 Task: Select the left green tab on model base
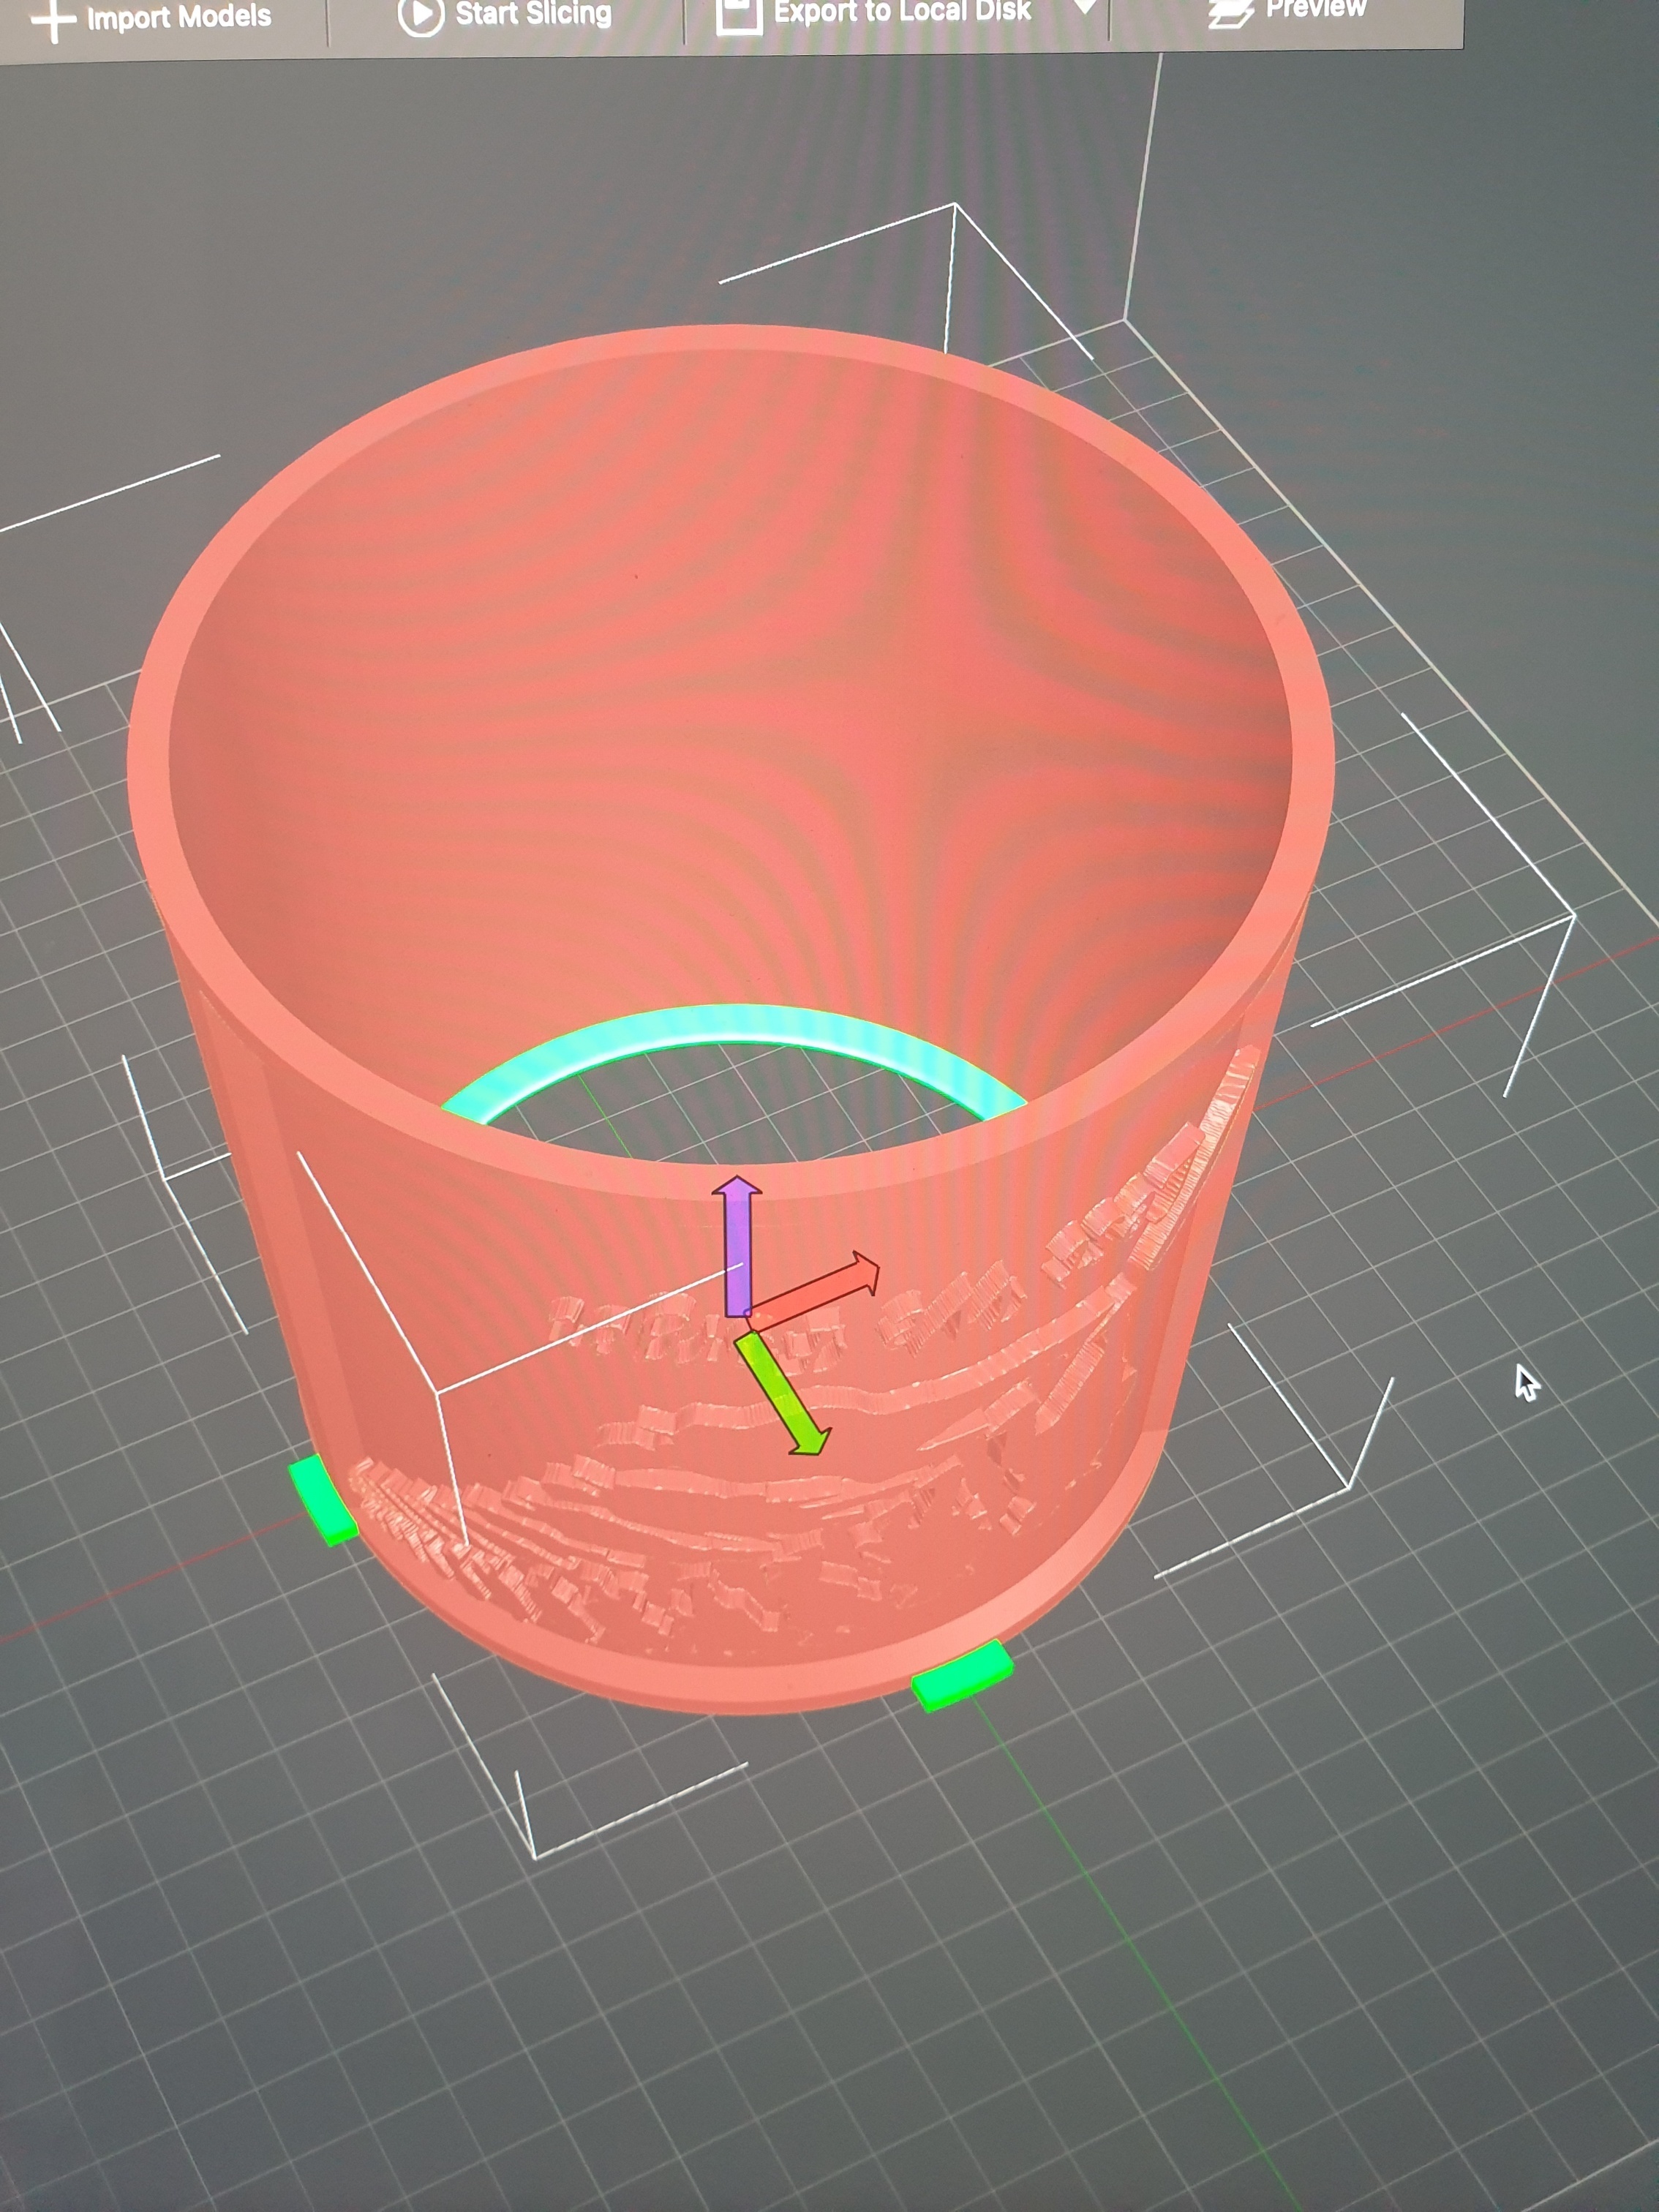coord(323,1500)
